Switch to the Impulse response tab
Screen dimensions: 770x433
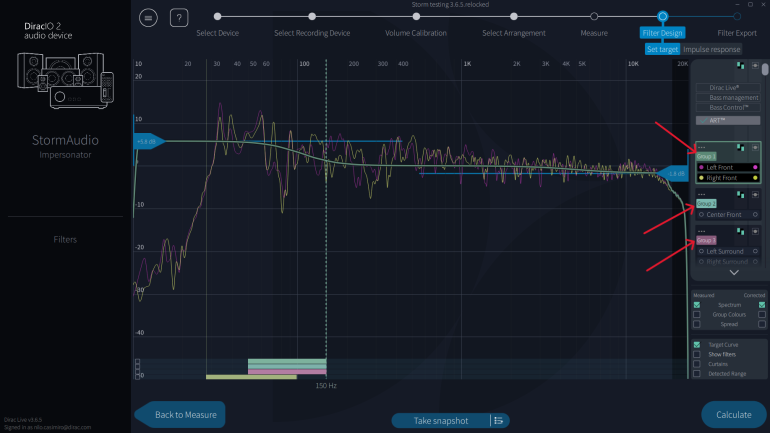coord(711,49)
